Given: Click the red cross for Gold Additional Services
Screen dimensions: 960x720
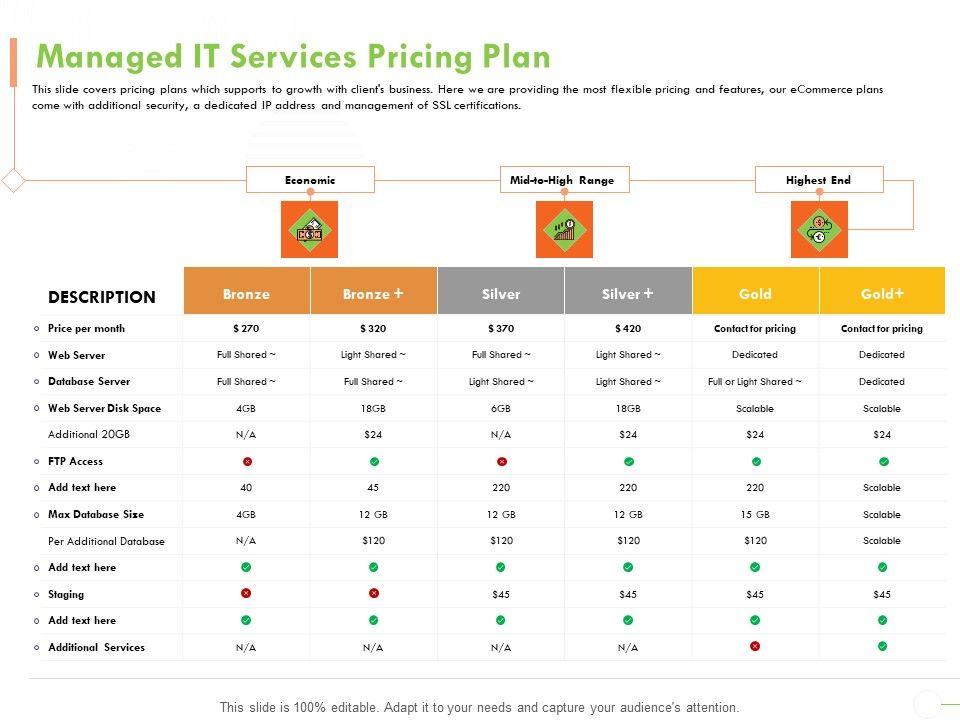Looking at the screenshot, I should coord(756,647).
